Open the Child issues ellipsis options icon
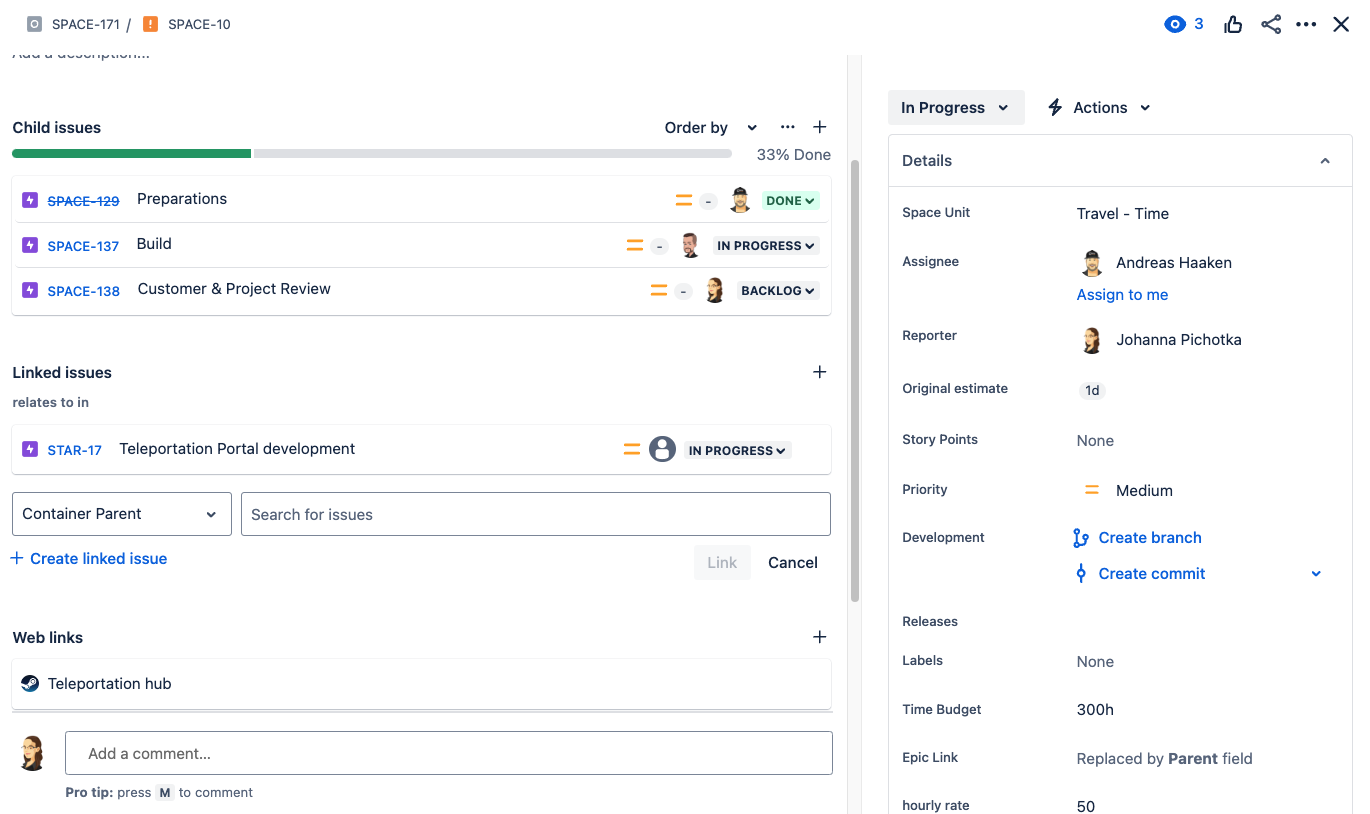The image size is (1370, 814). pyautogui.click(x=787, y=127)
